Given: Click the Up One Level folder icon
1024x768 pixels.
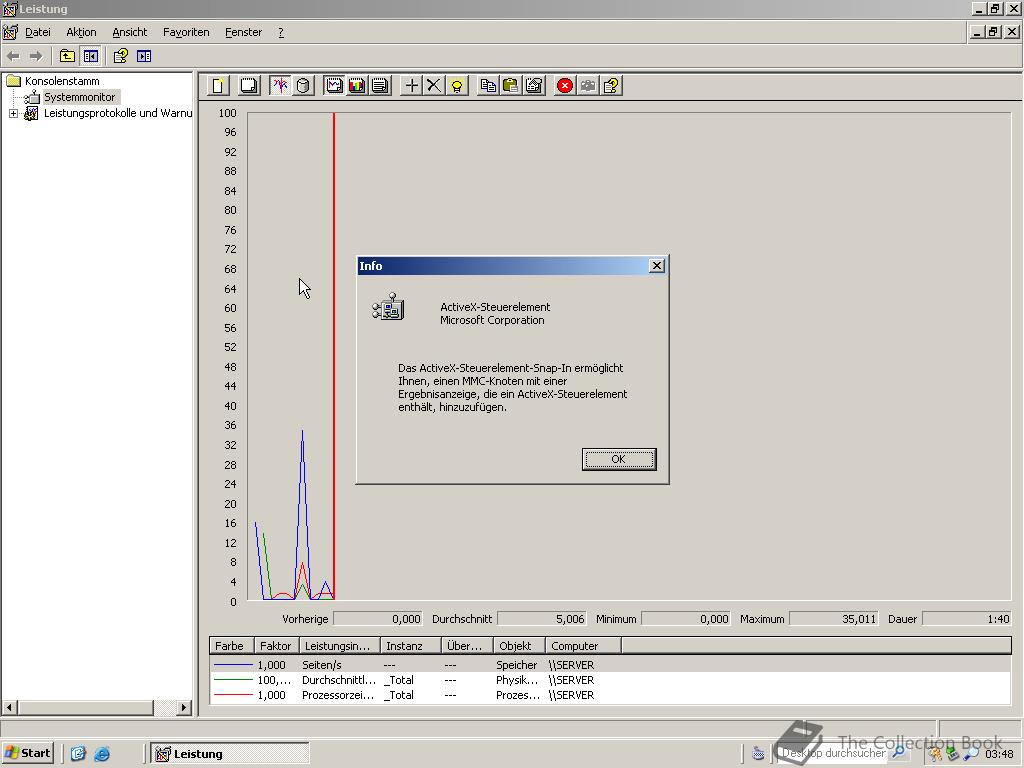Looking at the screenshot, I should coord(67,57).
